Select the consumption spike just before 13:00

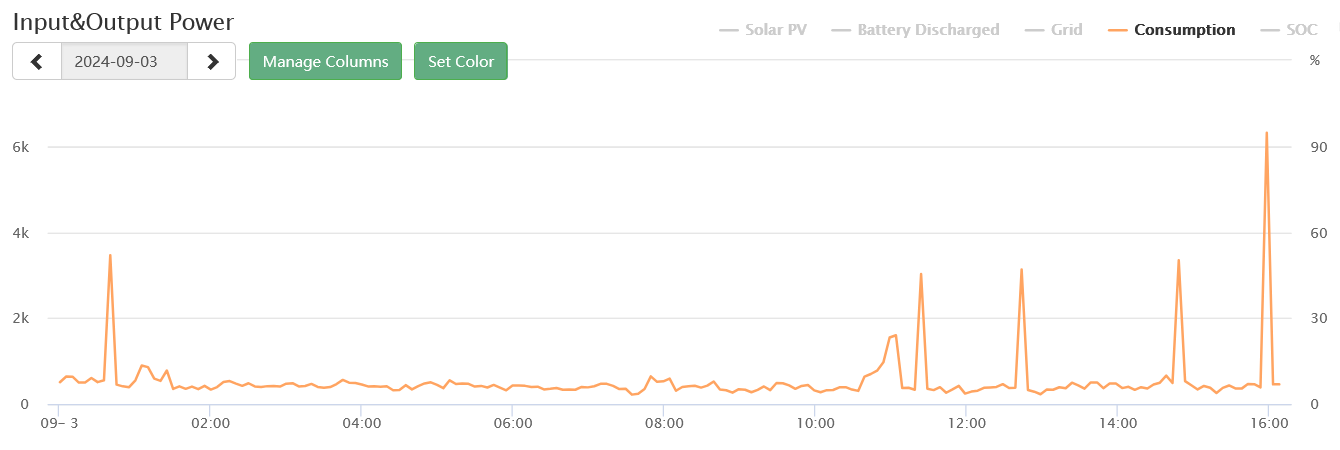coord(1021,270)
